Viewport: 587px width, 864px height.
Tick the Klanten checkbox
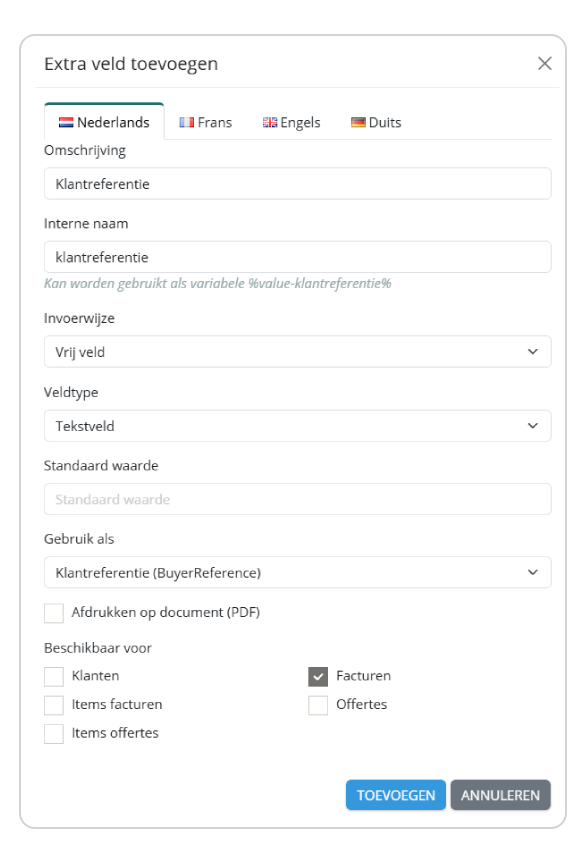click(x=54, y=677)
